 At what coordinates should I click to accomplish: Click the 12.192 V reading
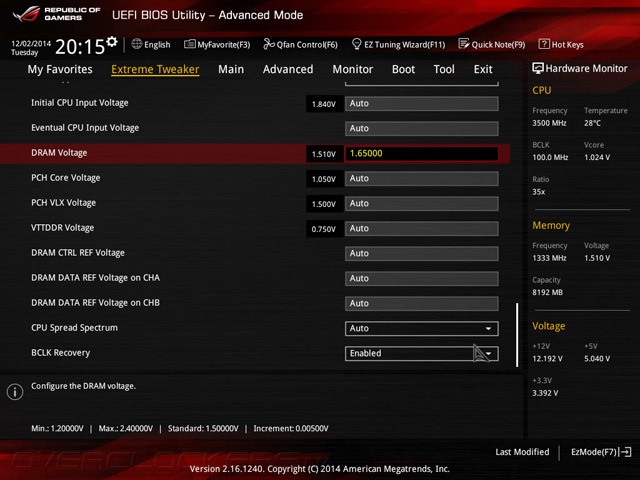pos(547,359)
